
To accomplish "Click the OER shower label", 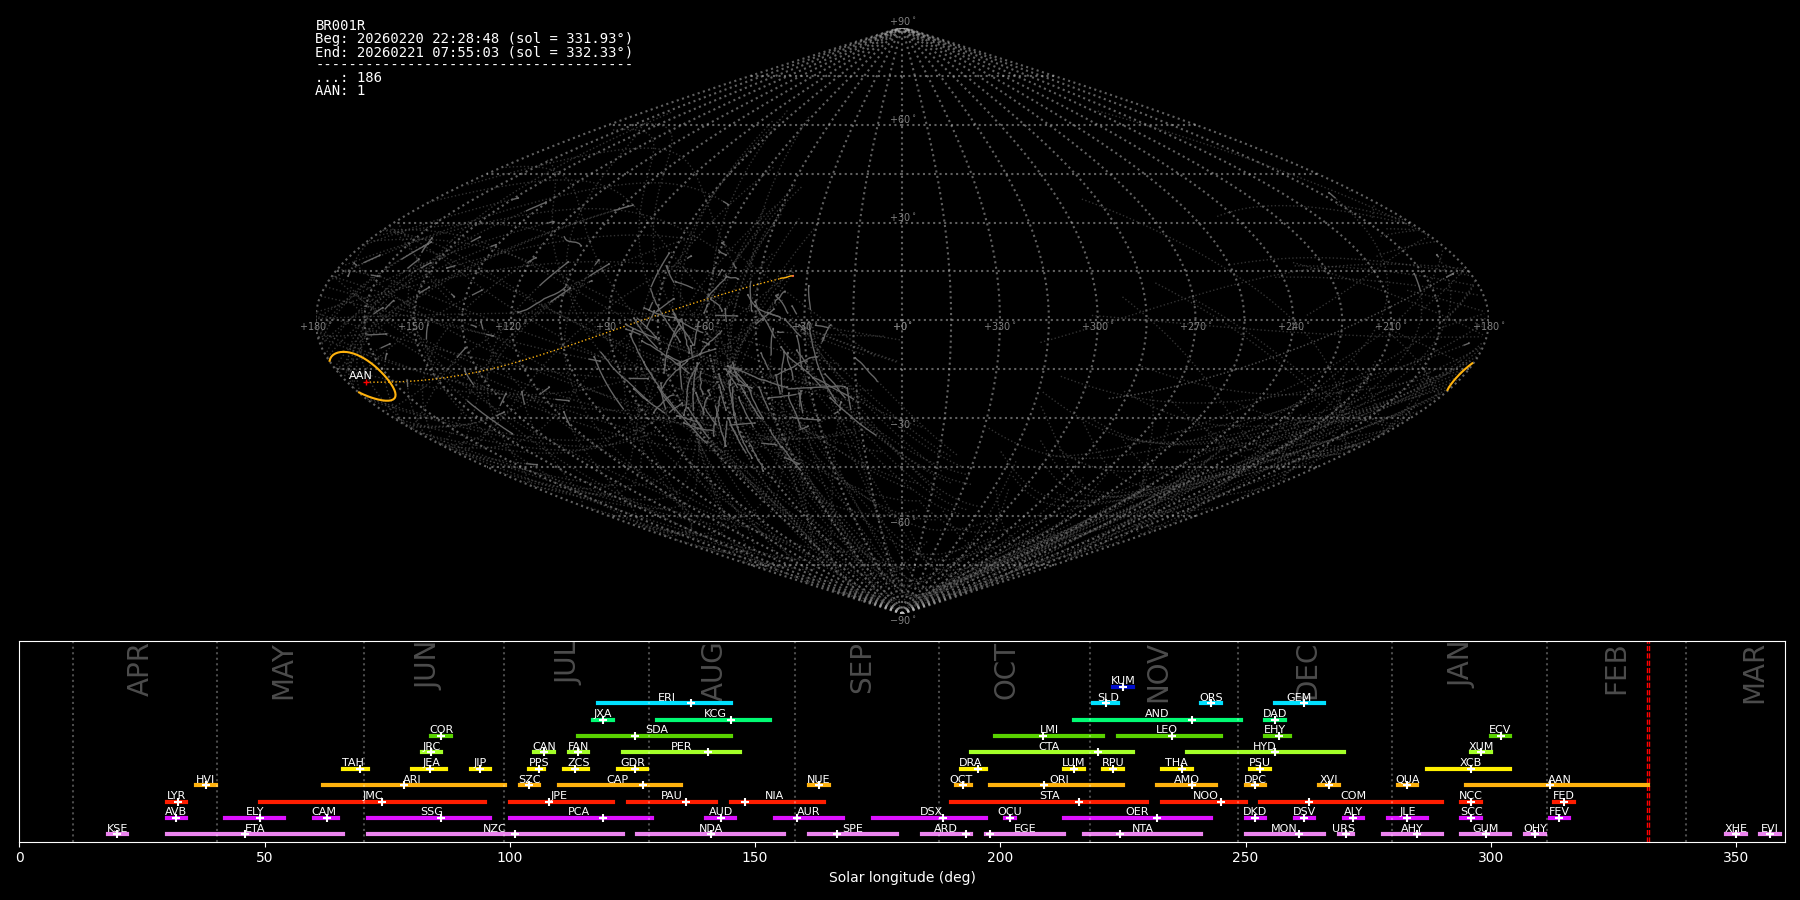I will point(1137,812).
